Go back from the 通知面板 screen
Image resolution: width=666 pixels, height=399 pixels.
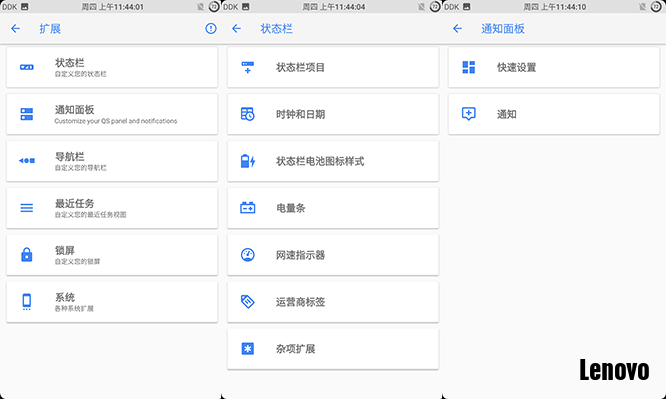pos(457,28)
